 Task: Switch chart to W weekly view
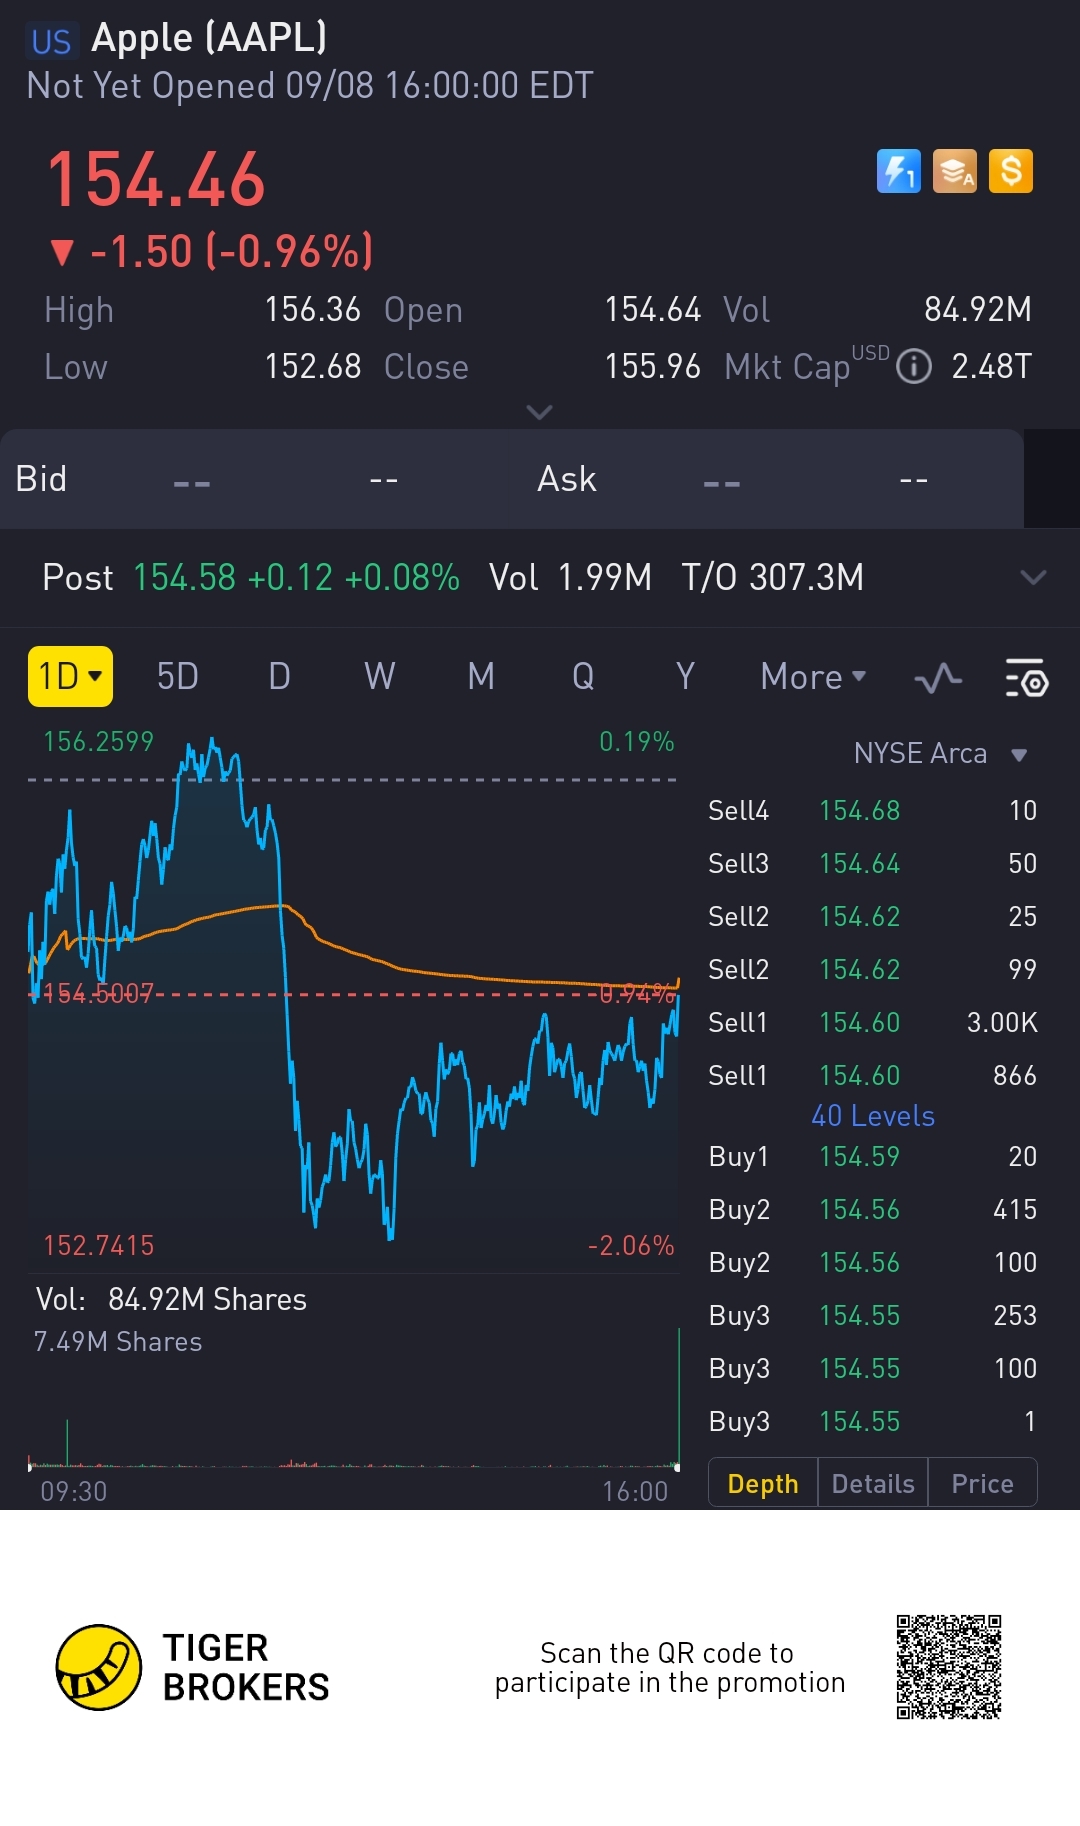[x=380, y=677]
